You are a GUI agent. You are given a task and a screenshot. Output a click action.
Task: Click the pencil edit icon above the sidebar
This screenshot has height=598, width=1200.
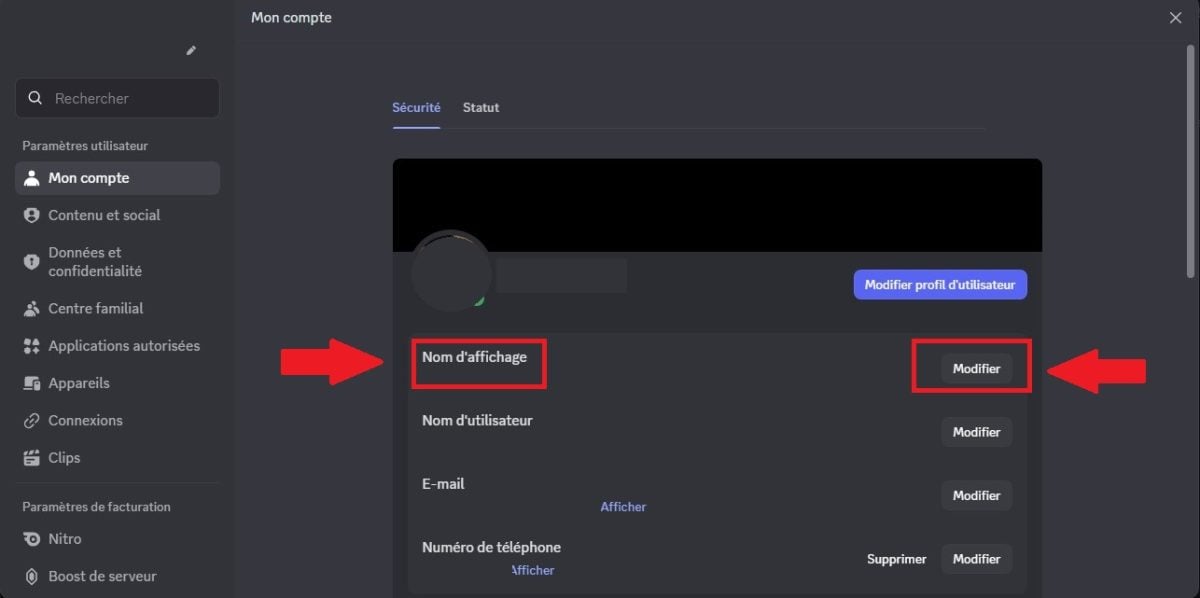click(190, 50)
